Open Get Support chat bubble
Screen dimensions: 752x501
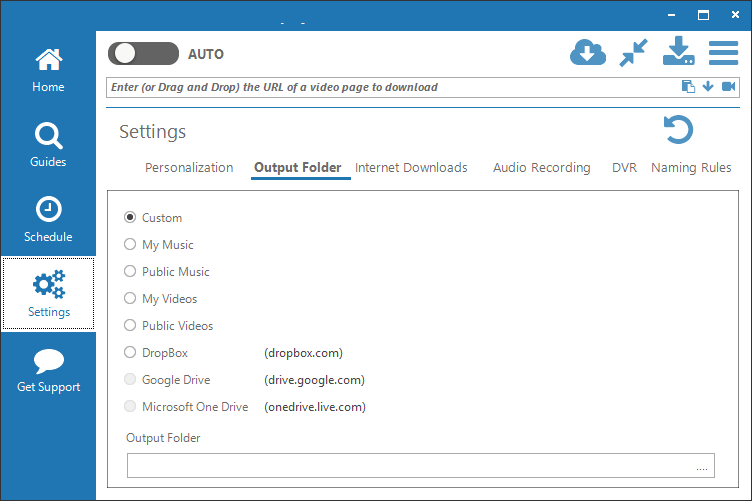point(48,371)
